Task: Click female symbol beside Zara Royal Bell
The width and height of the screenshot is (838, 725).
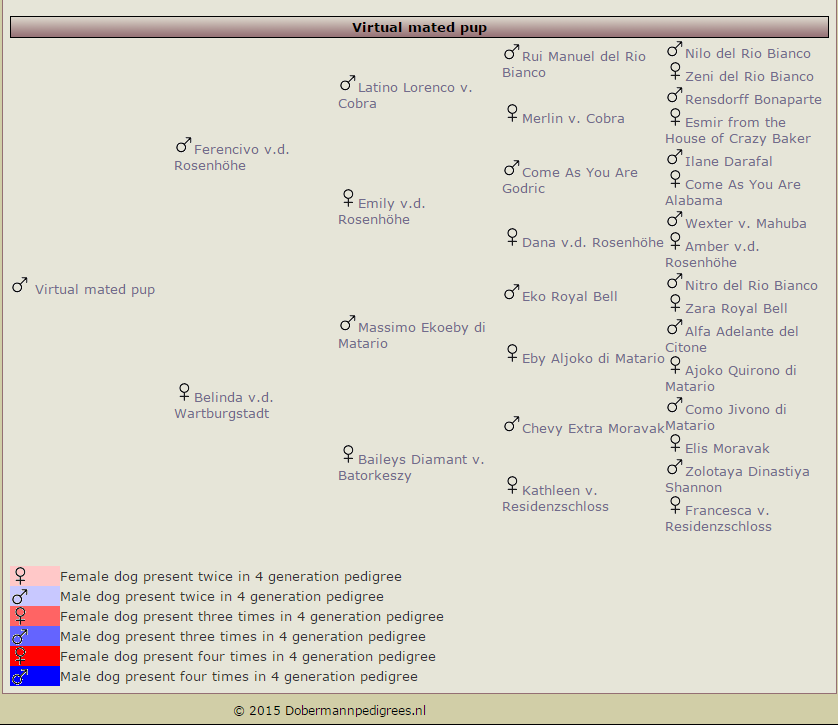Action: click(x=675, y=303)
